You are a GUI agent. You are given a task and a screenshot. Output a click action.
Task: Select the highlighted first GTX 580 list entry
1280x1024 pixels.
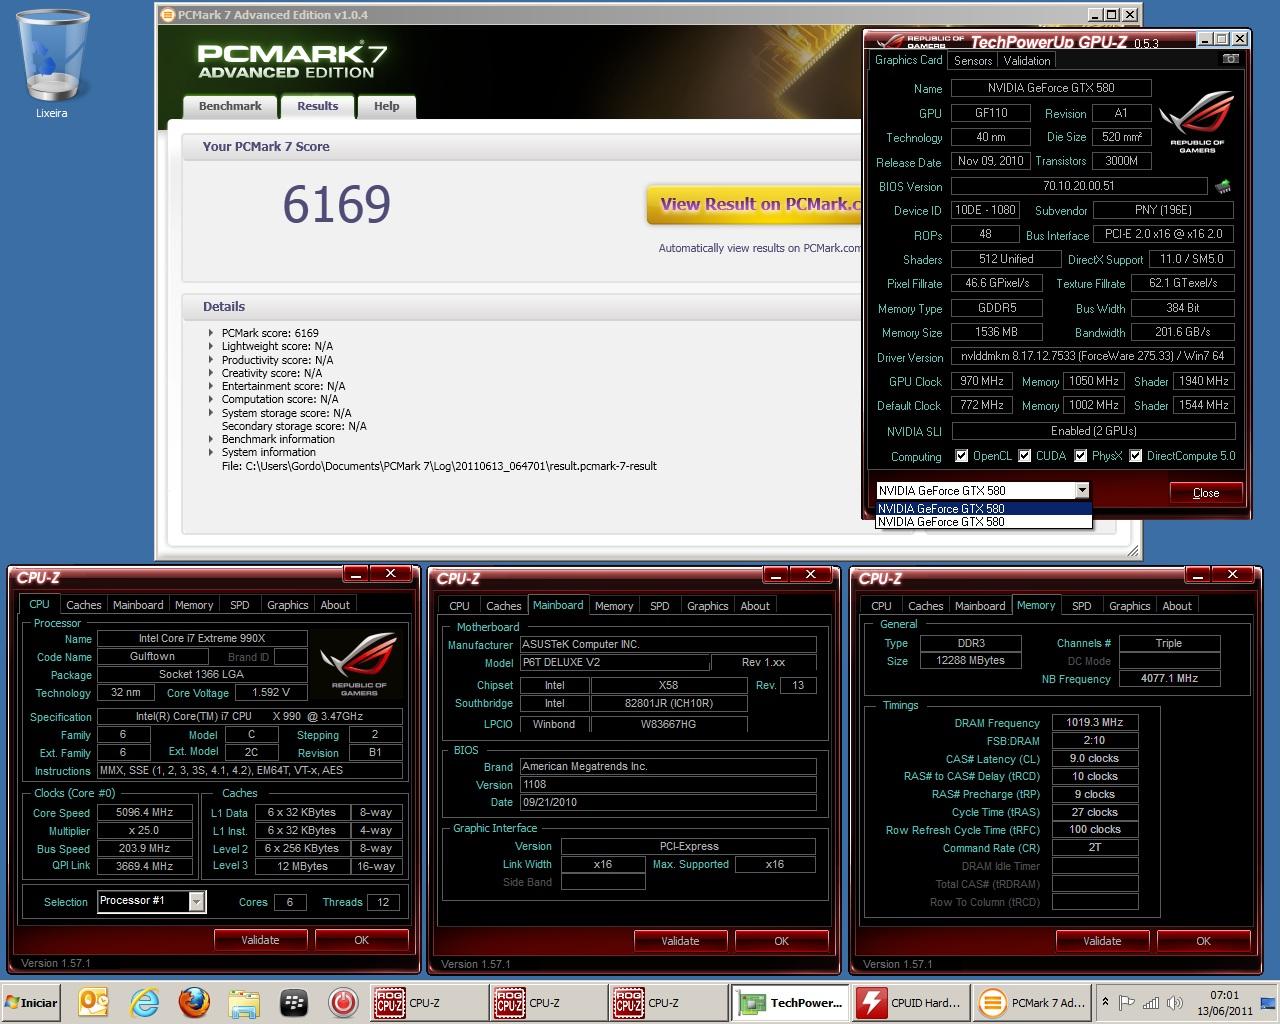point(983,508)
